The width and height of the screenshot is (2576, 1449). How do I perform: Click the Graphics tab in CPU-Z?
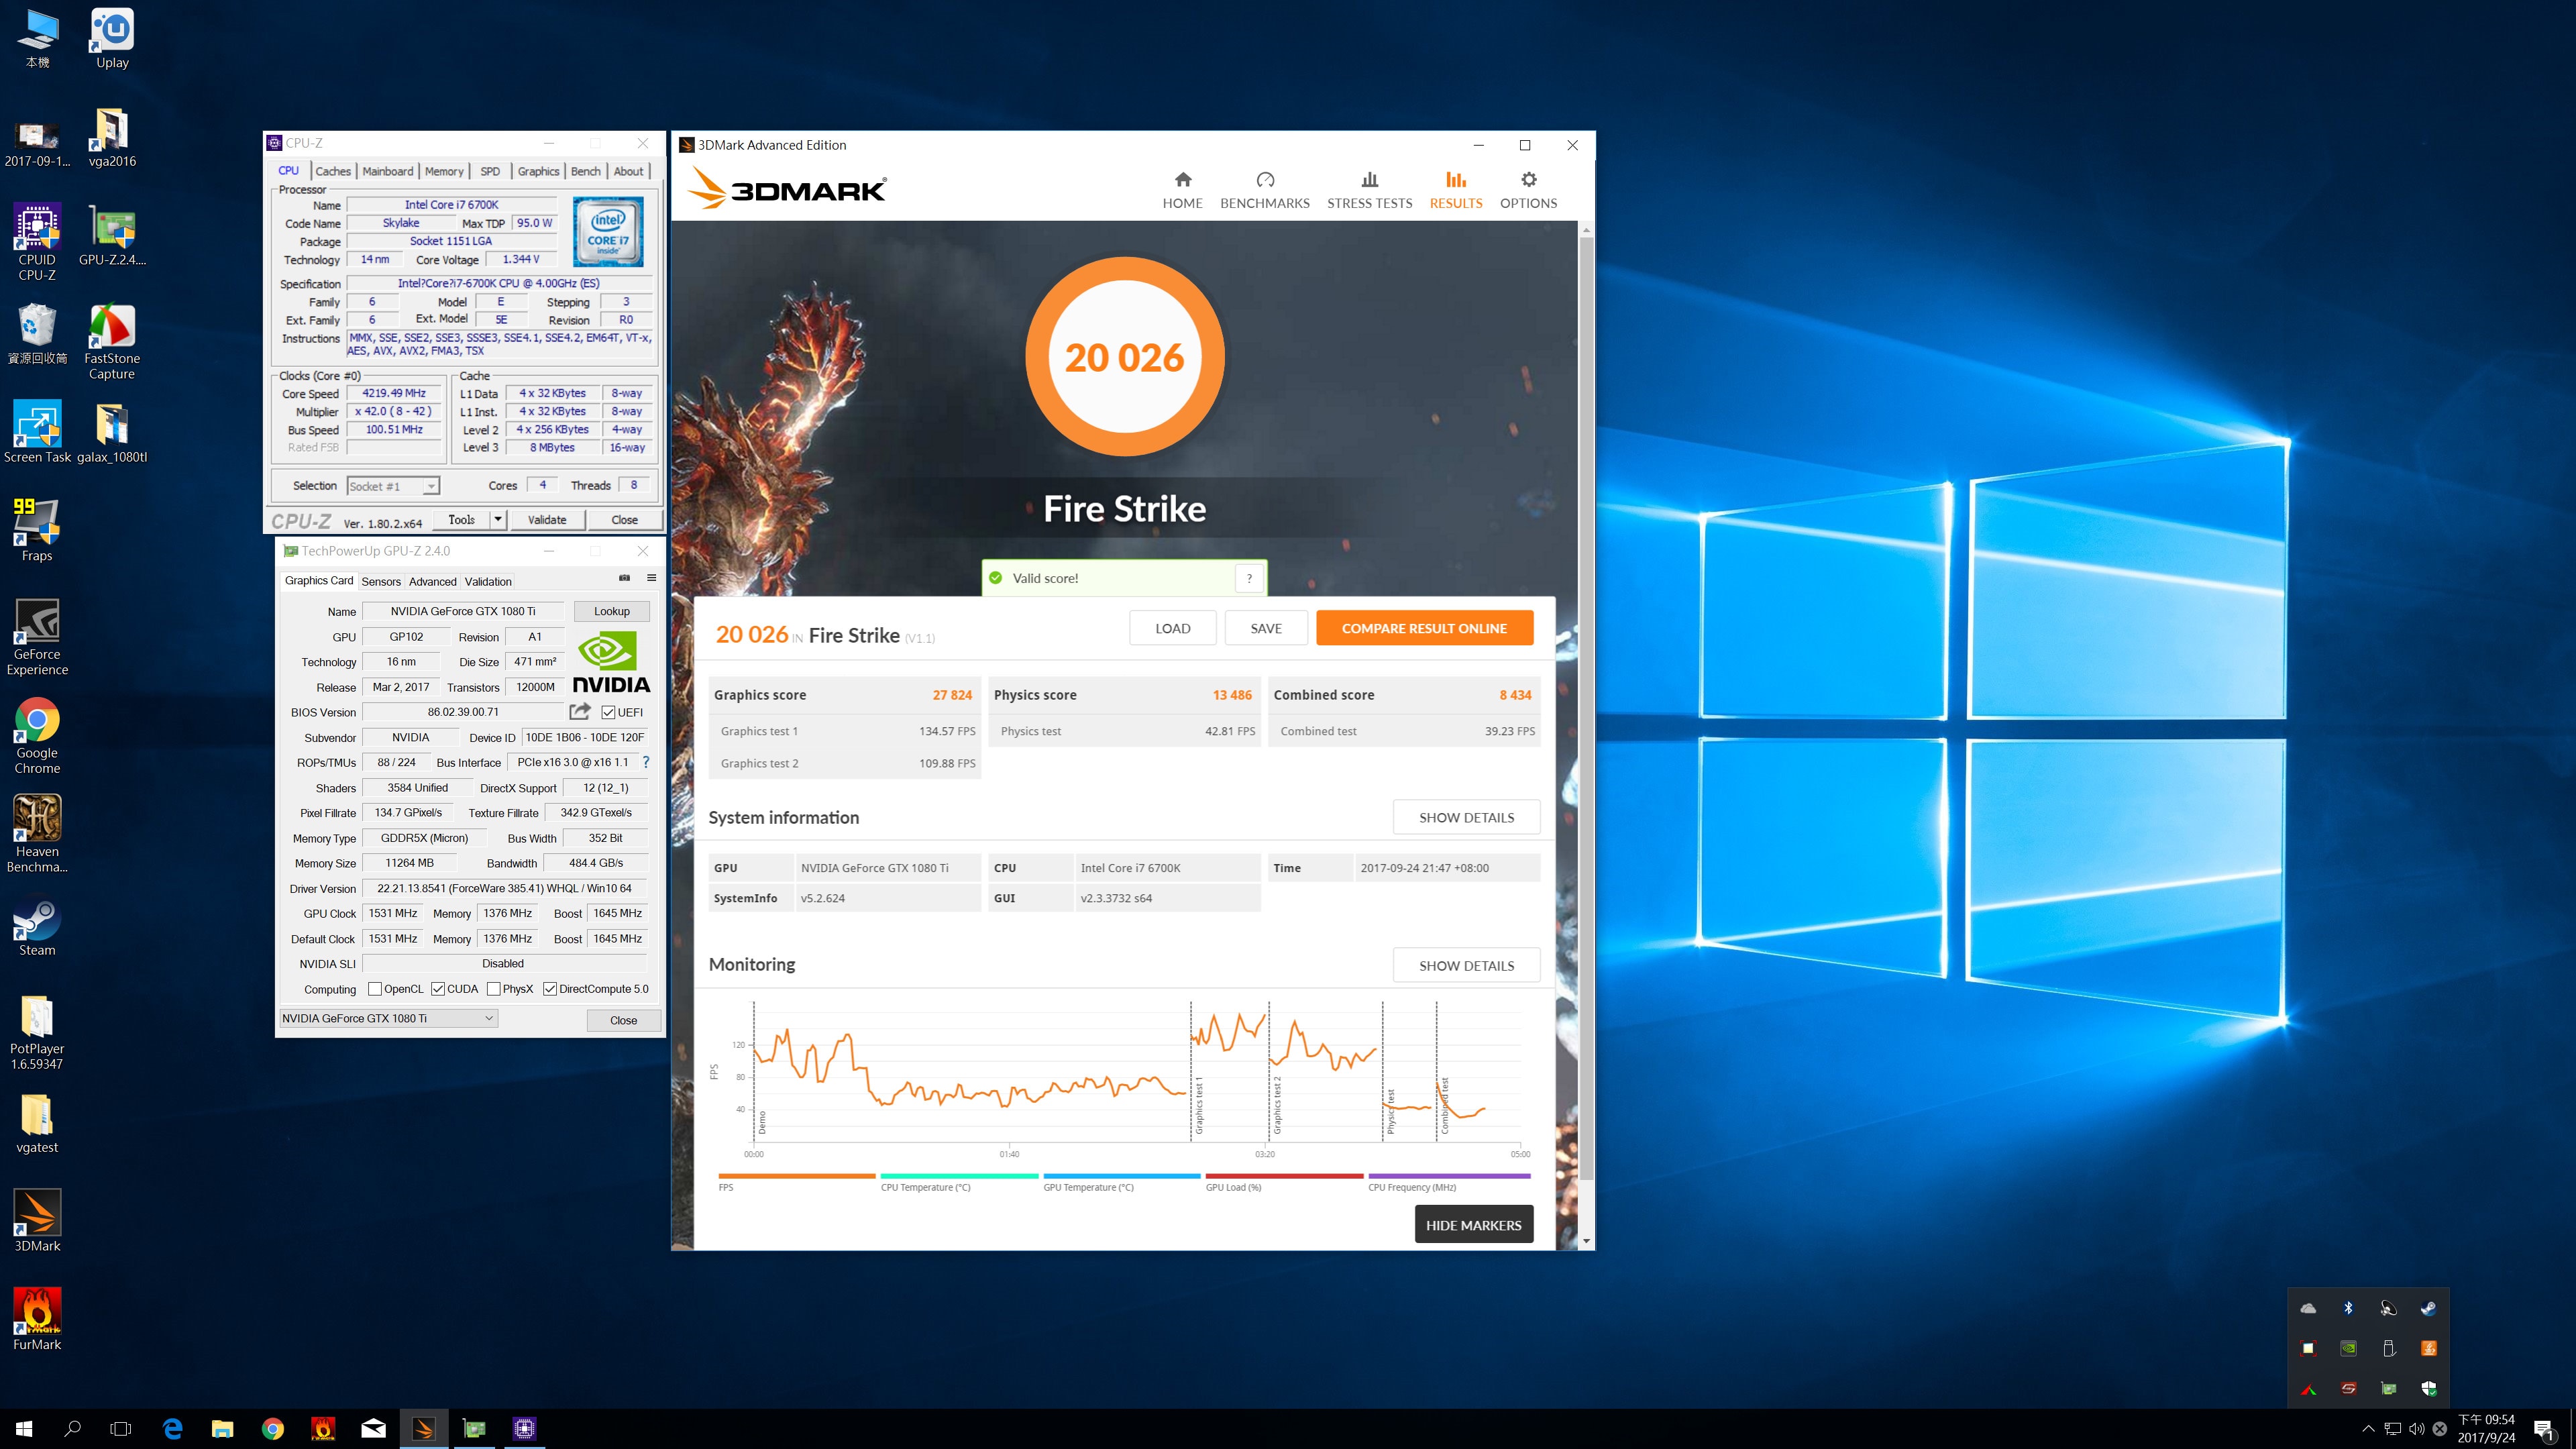tap(538, 171)
